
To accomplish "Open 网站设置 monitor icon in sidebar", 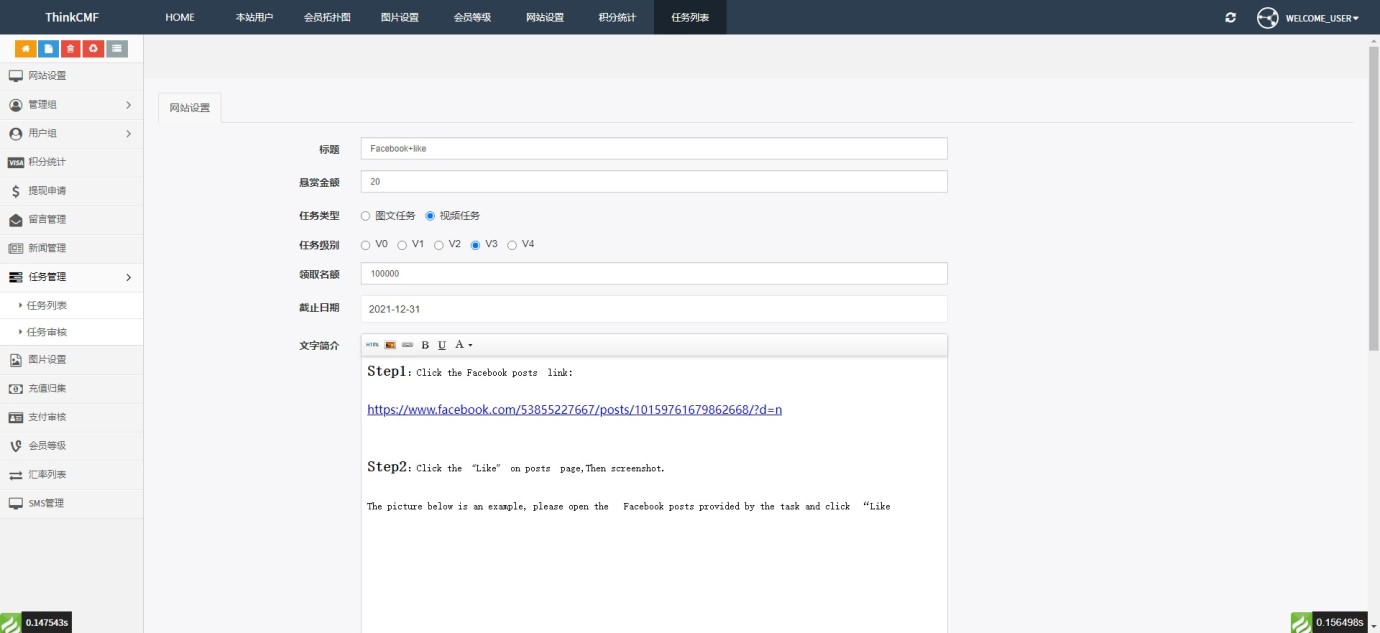I will click(15, 76).
